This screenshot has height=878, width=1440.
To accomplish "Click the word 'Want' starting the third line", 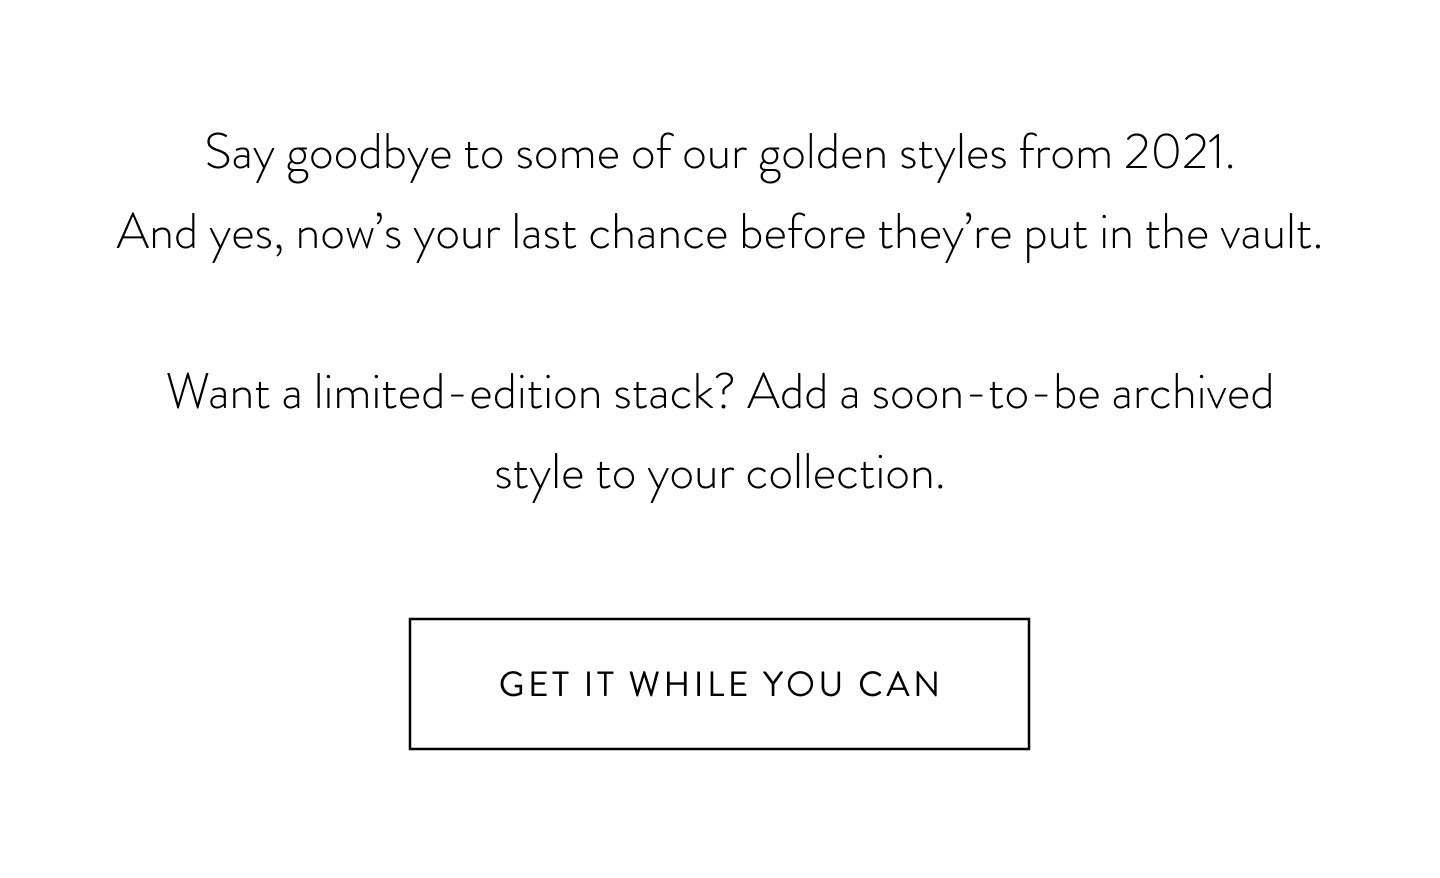I will pos(218,392).
